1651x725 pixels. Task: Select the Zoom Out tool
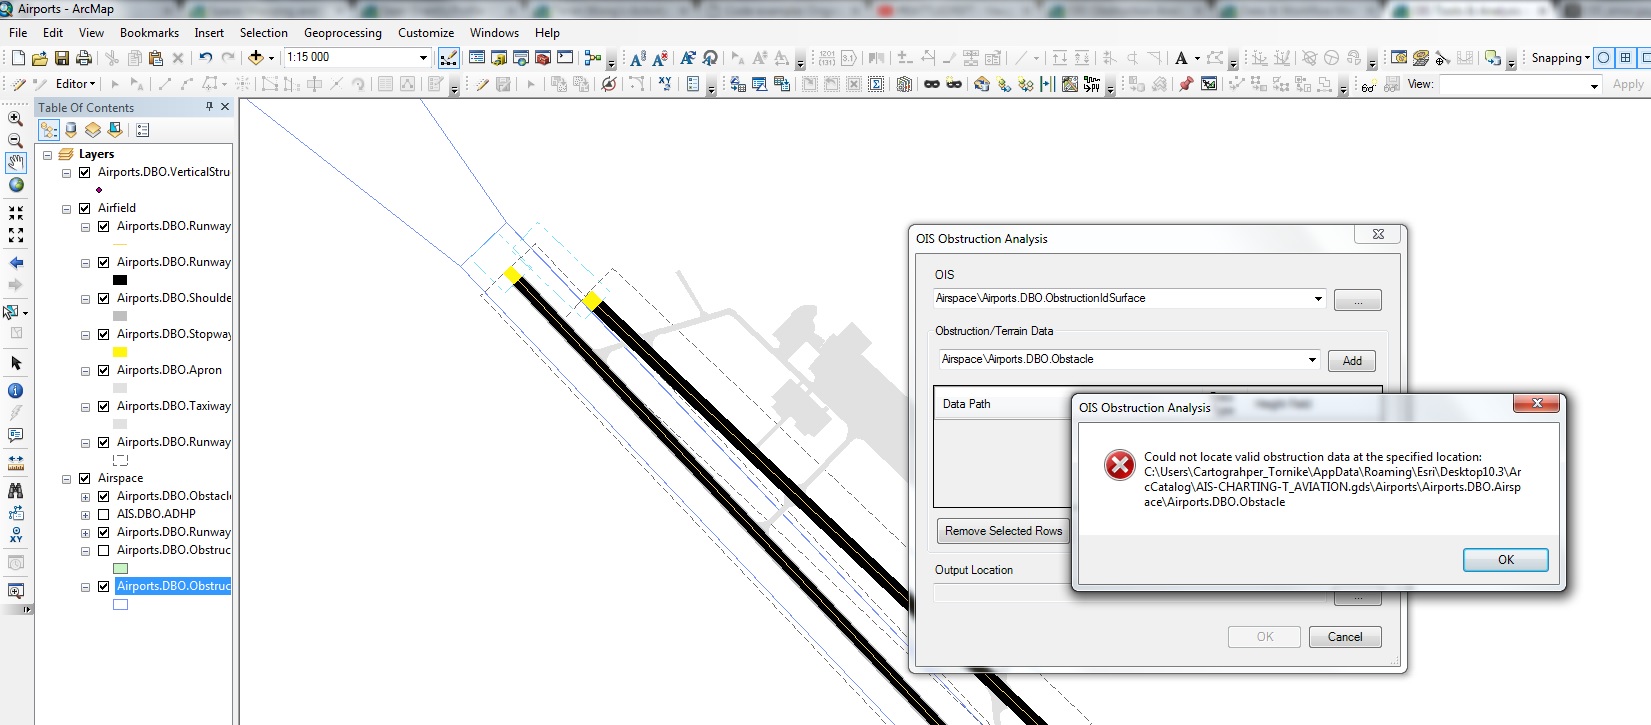[16, 141]
